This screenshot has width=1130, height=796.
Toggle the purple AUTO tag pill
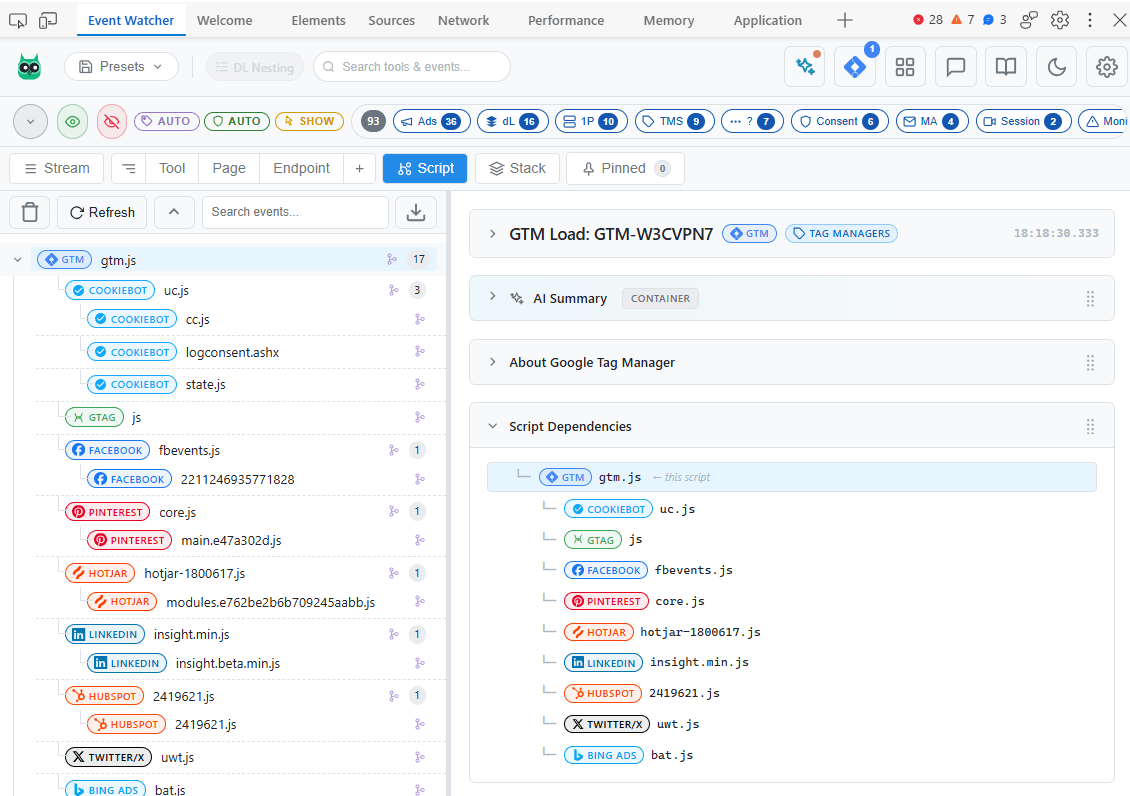pos(166,121)
